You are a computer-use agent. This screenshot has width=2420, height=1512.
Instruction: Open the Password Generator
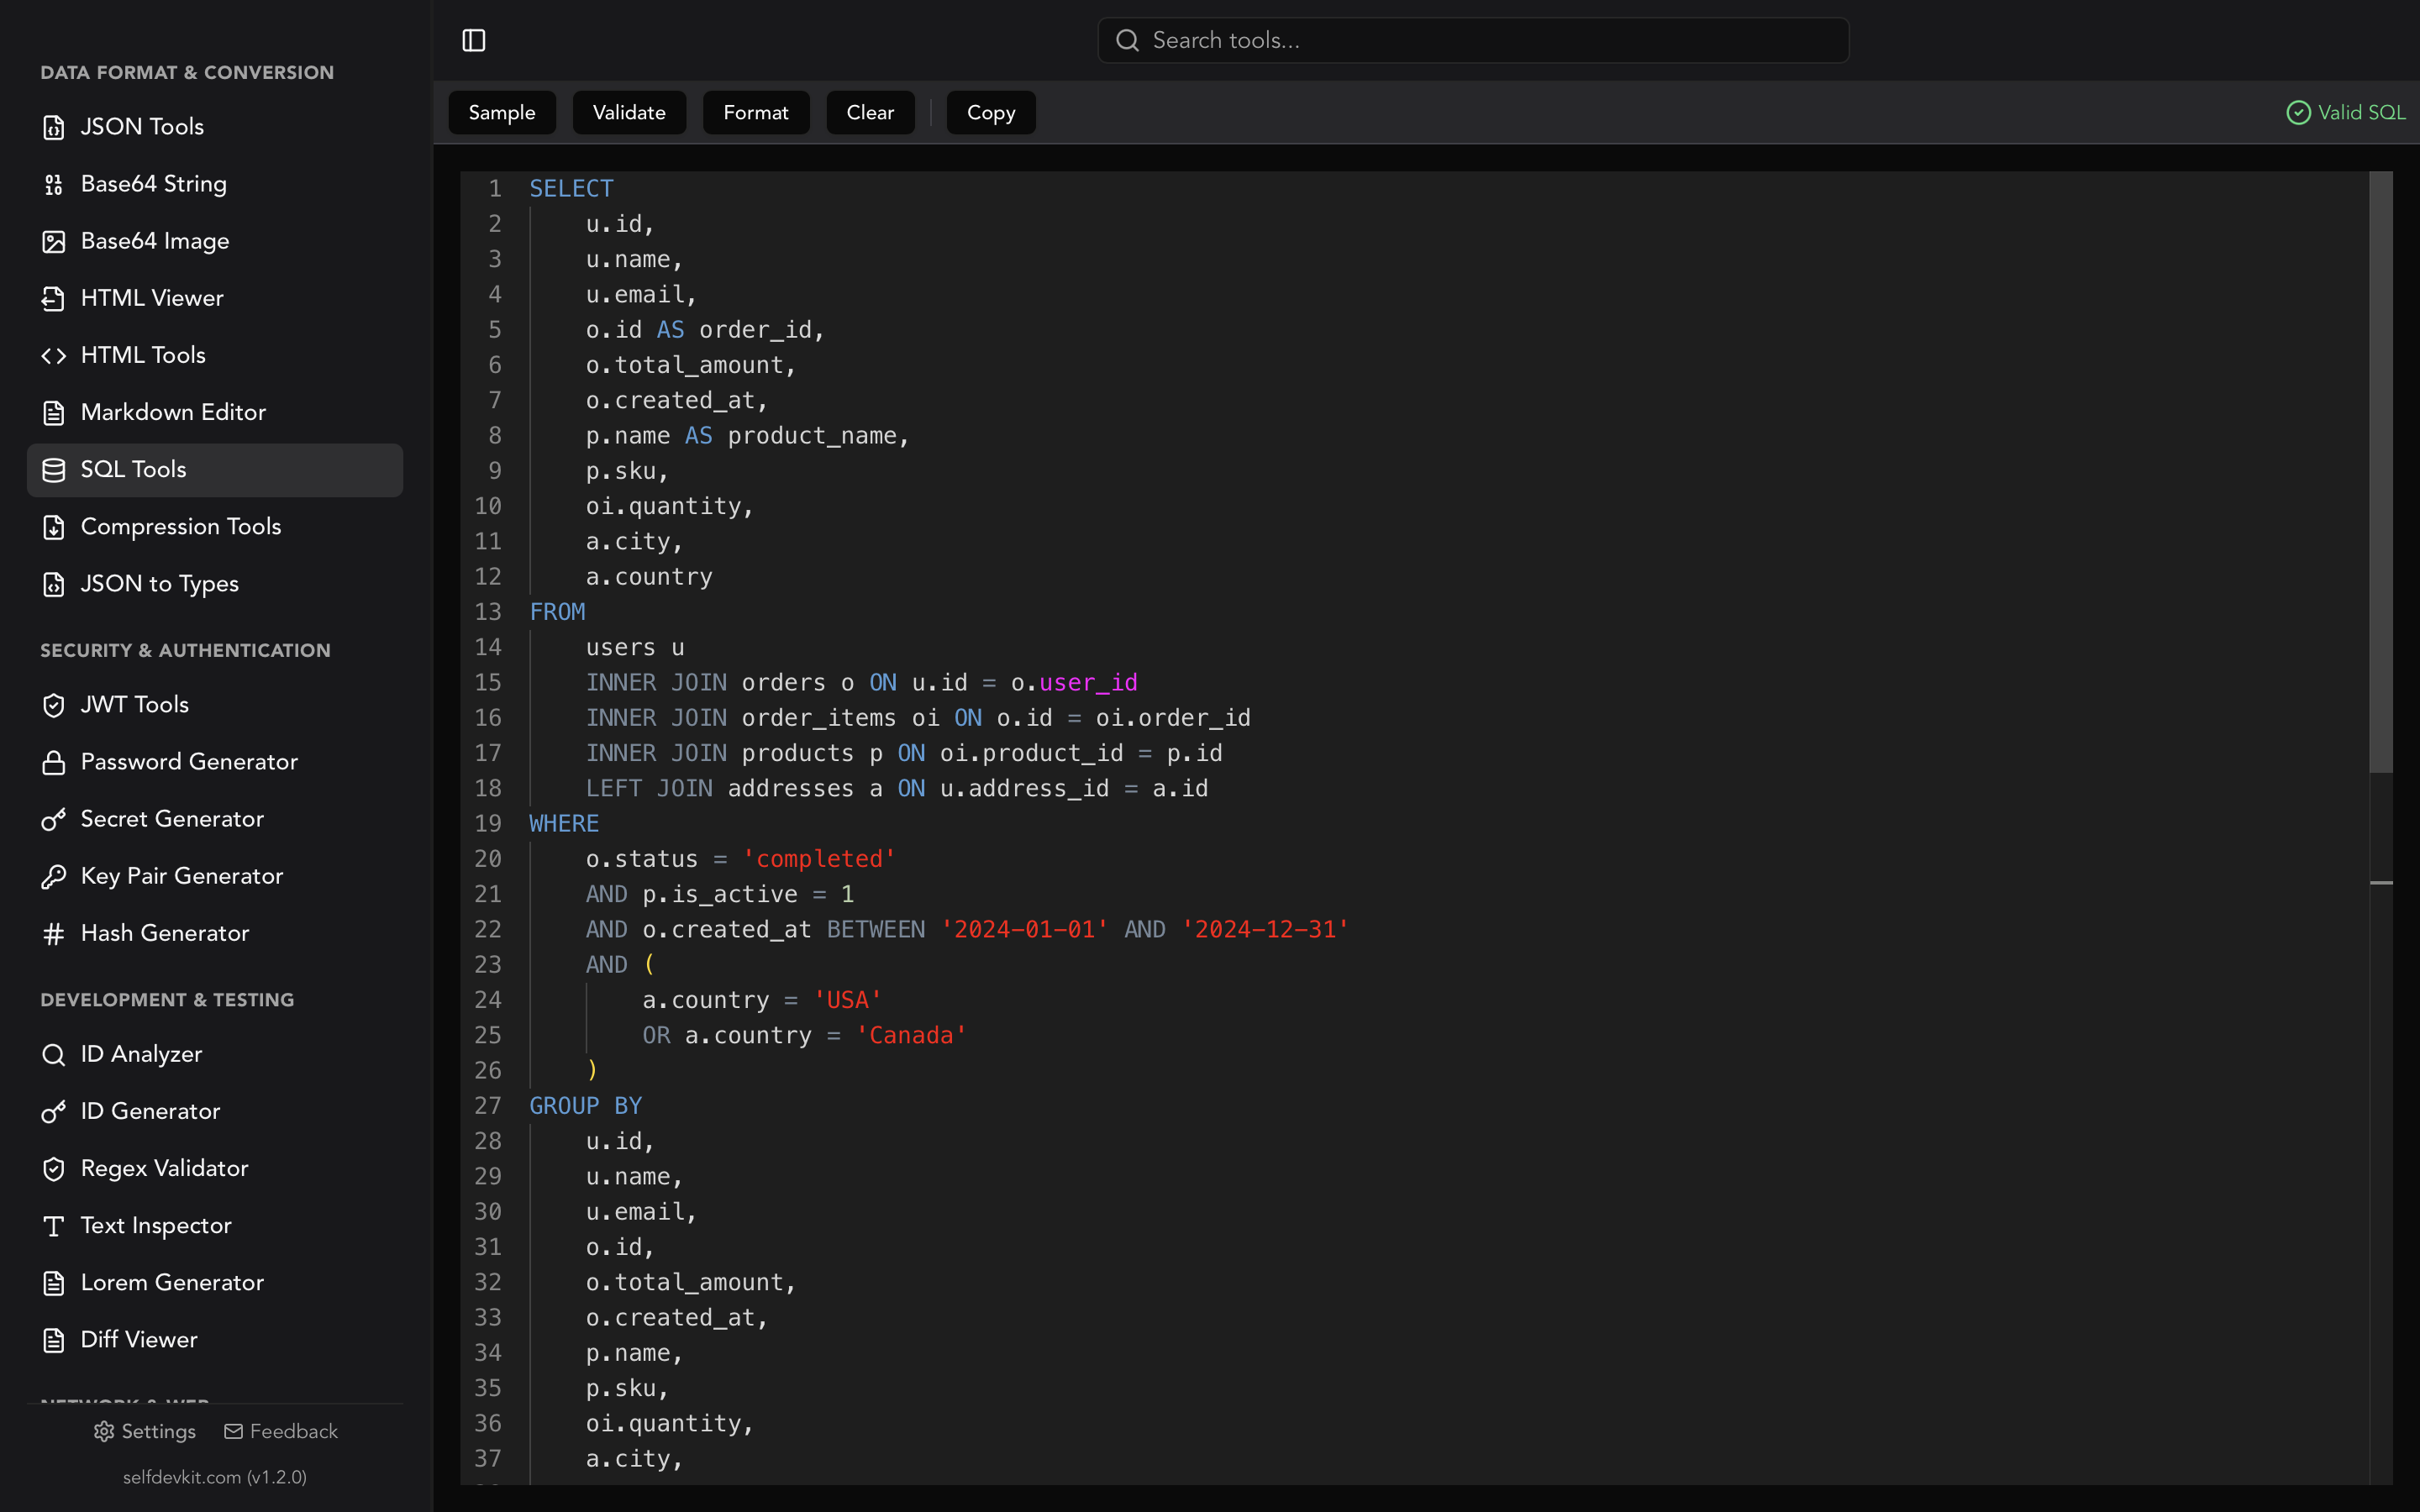click(x=189, y=761)
